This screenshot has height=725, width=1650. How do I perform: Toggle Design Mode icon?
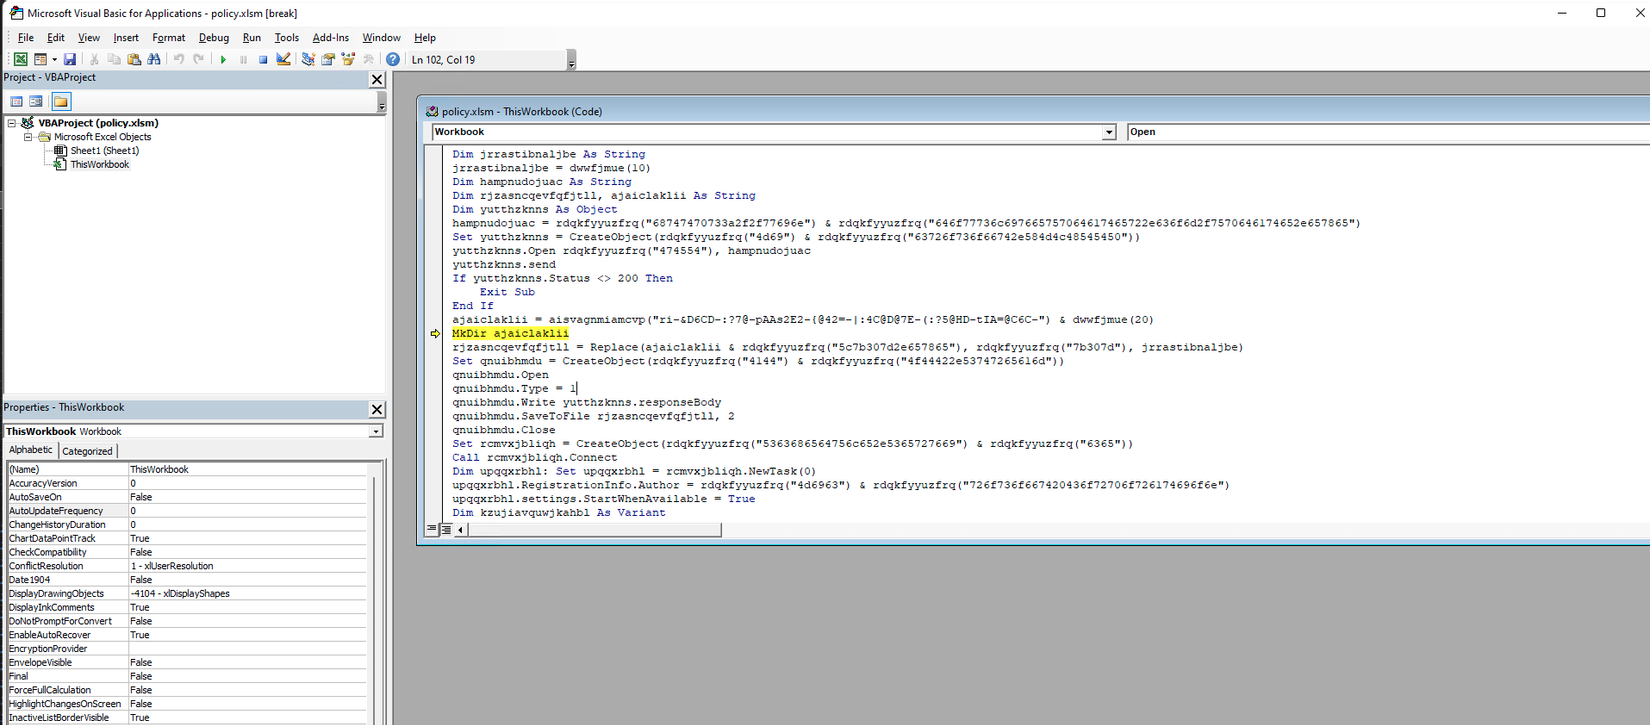pos(283,60)
